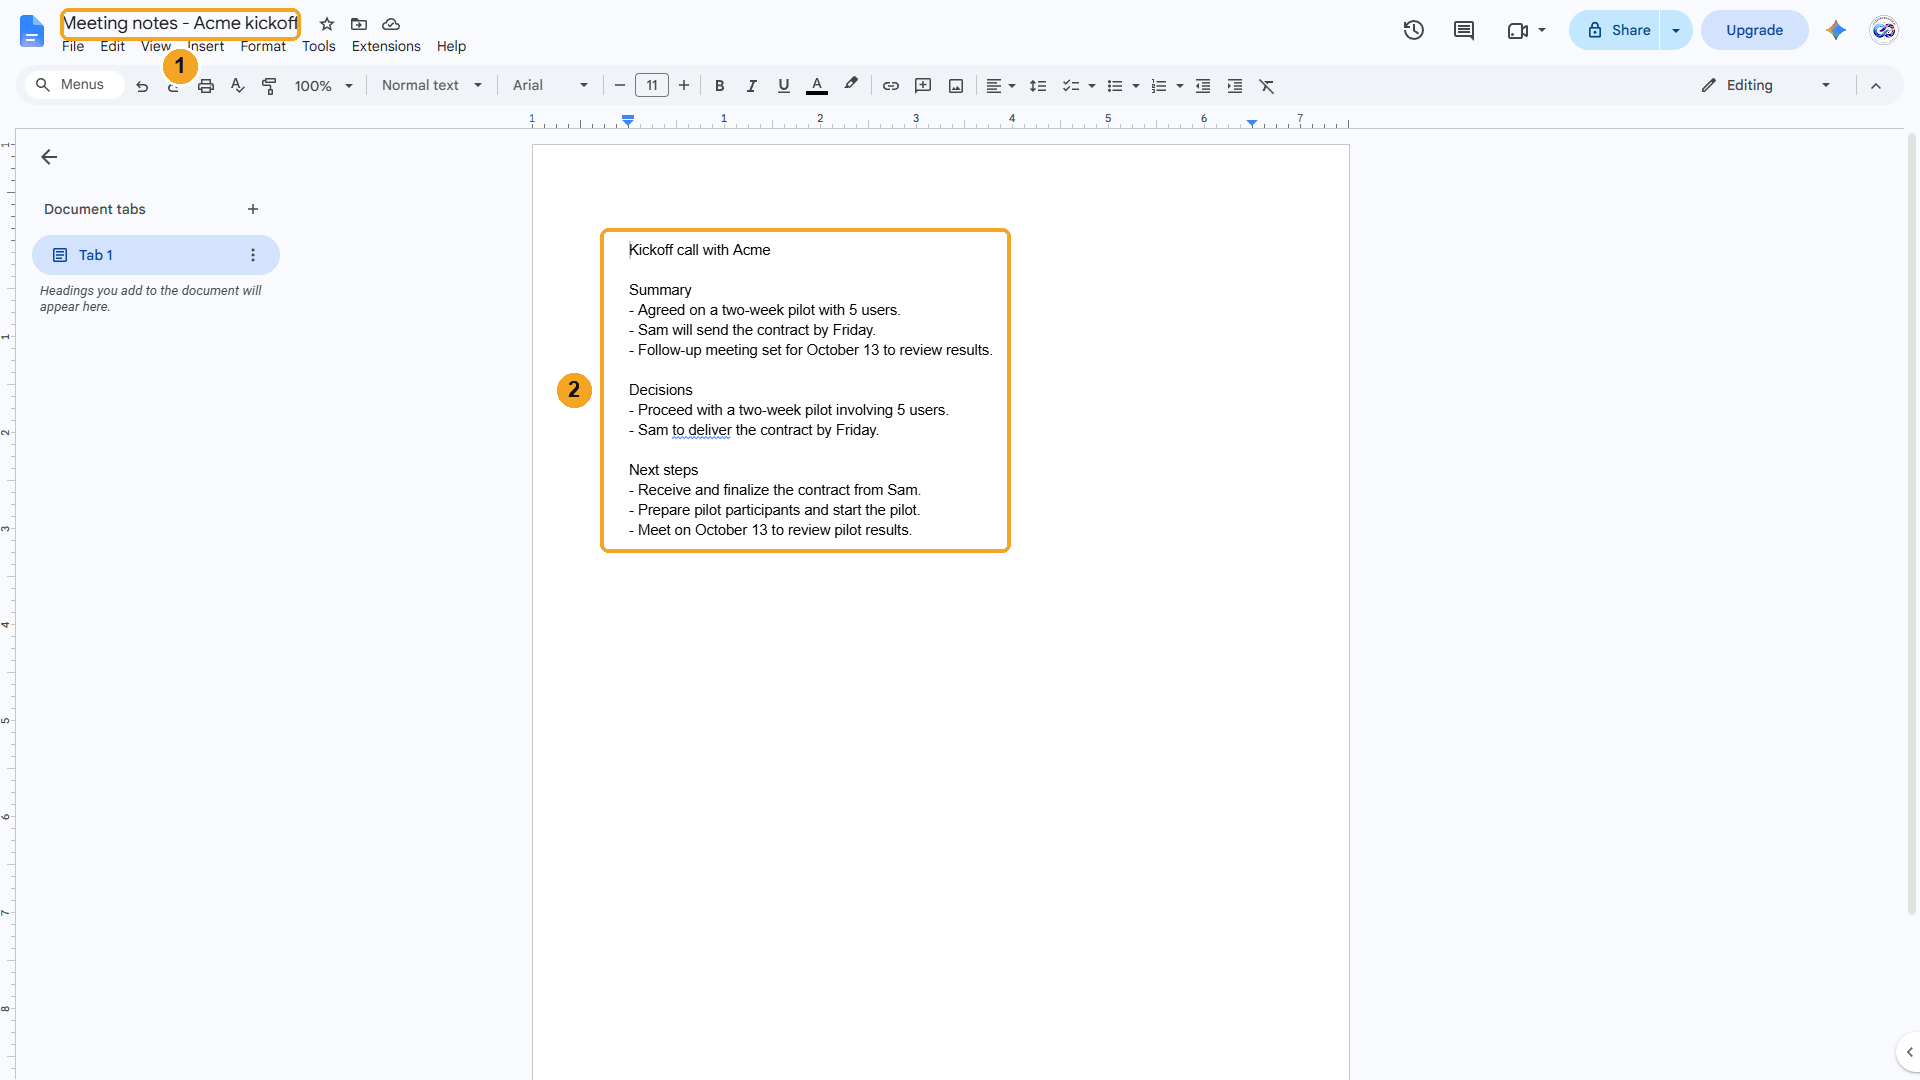Toggle the numbered list

click(x=1159, y=86)
